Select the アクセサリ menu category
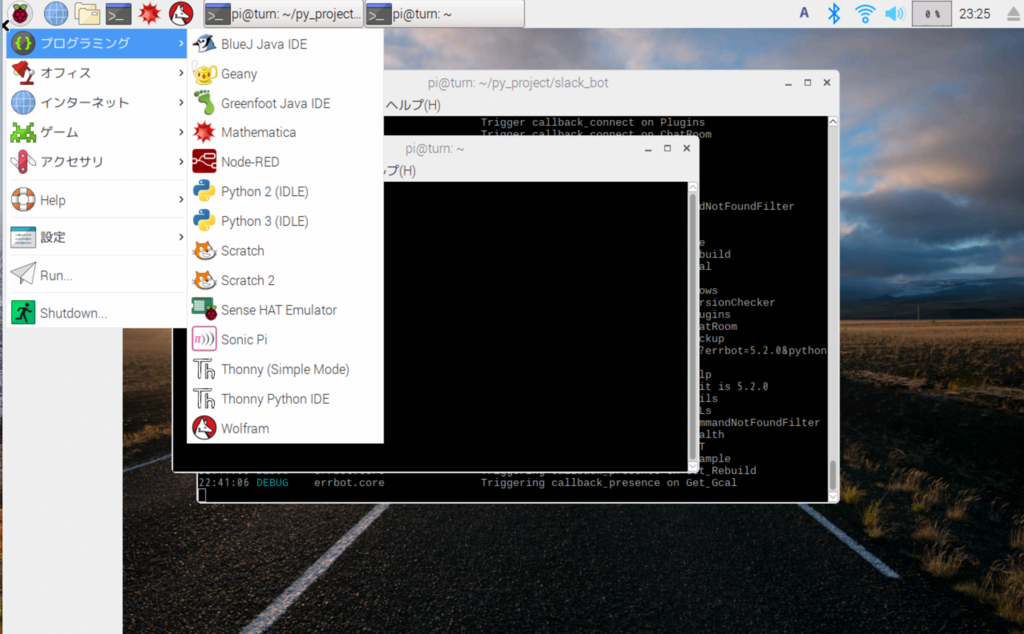 click(97, 161)
